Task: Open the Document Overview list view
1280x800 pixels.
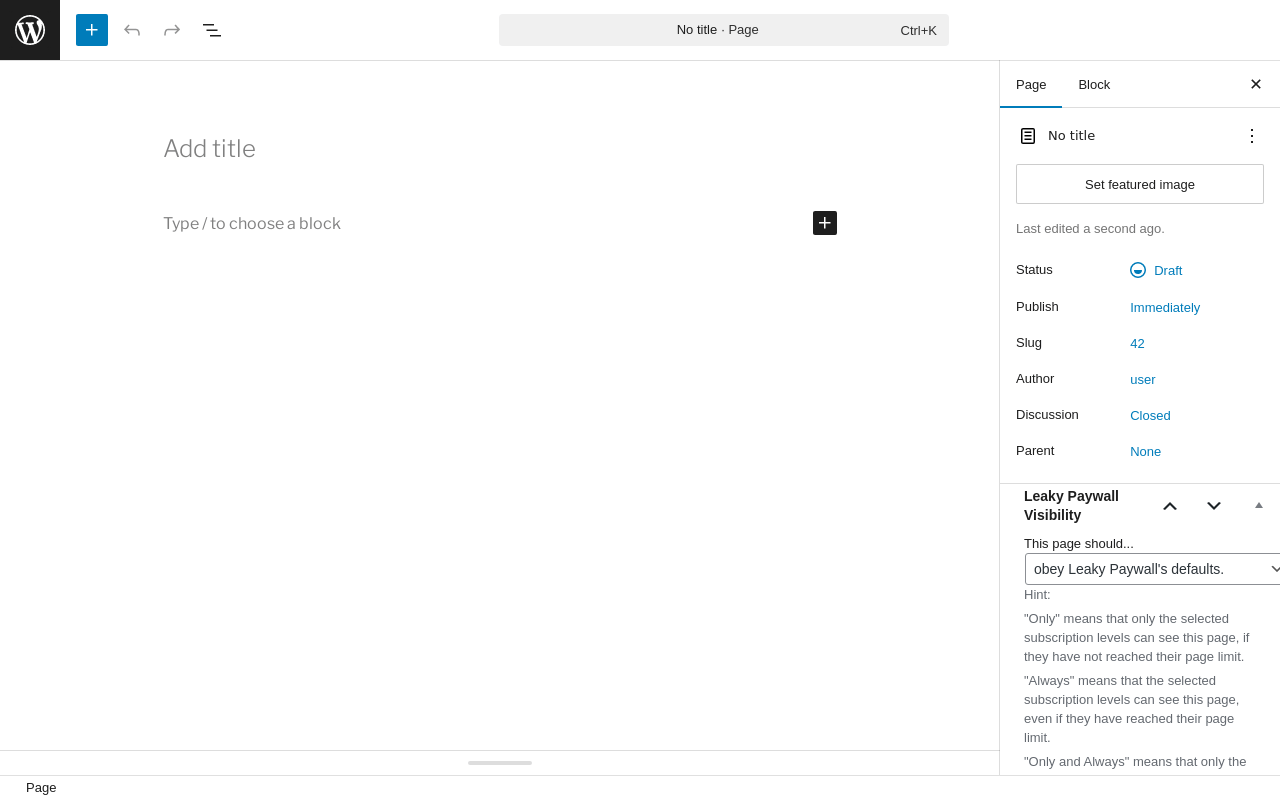Action: tap(212, 30)
